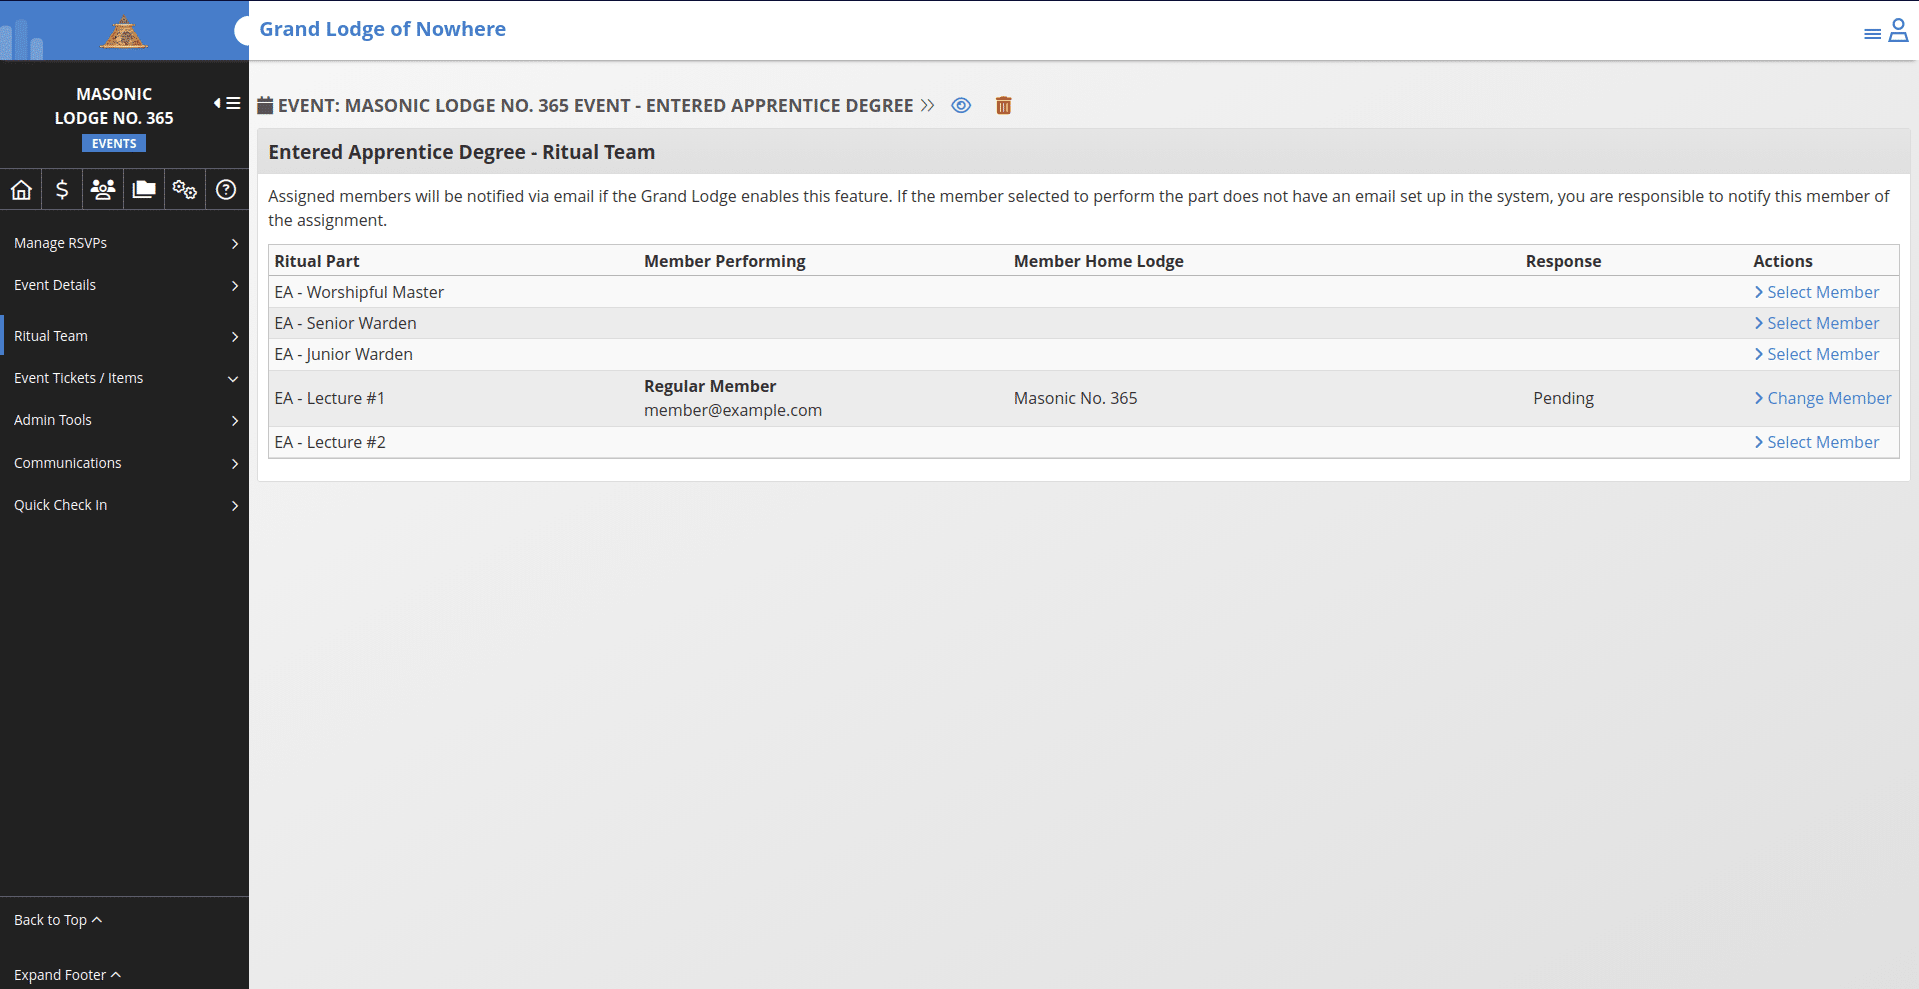Click the Member Home Lodge column header
This screenshot has width=1919, height=989.
[1099, 261]
